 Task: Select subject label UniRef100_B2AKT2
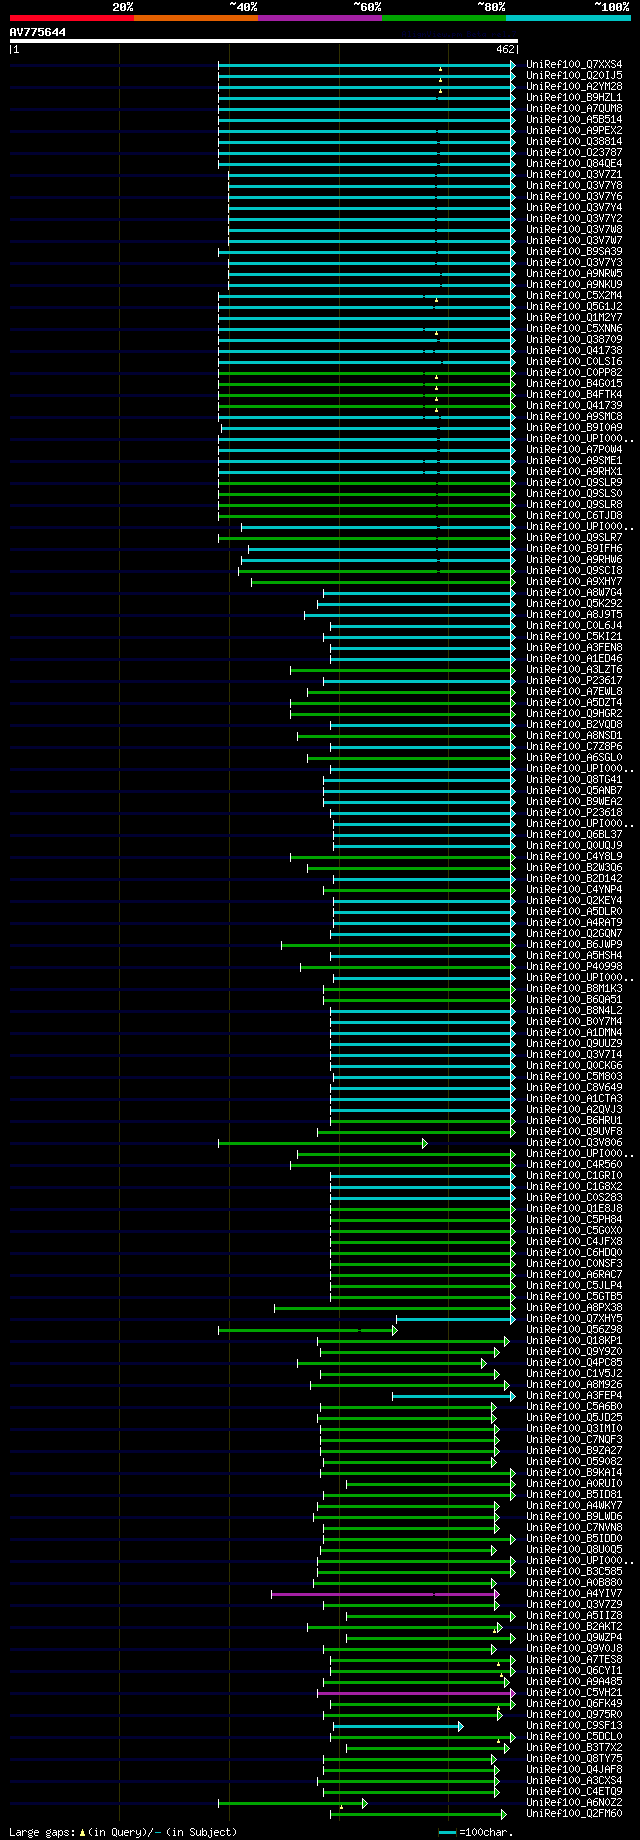point(574,1626)
